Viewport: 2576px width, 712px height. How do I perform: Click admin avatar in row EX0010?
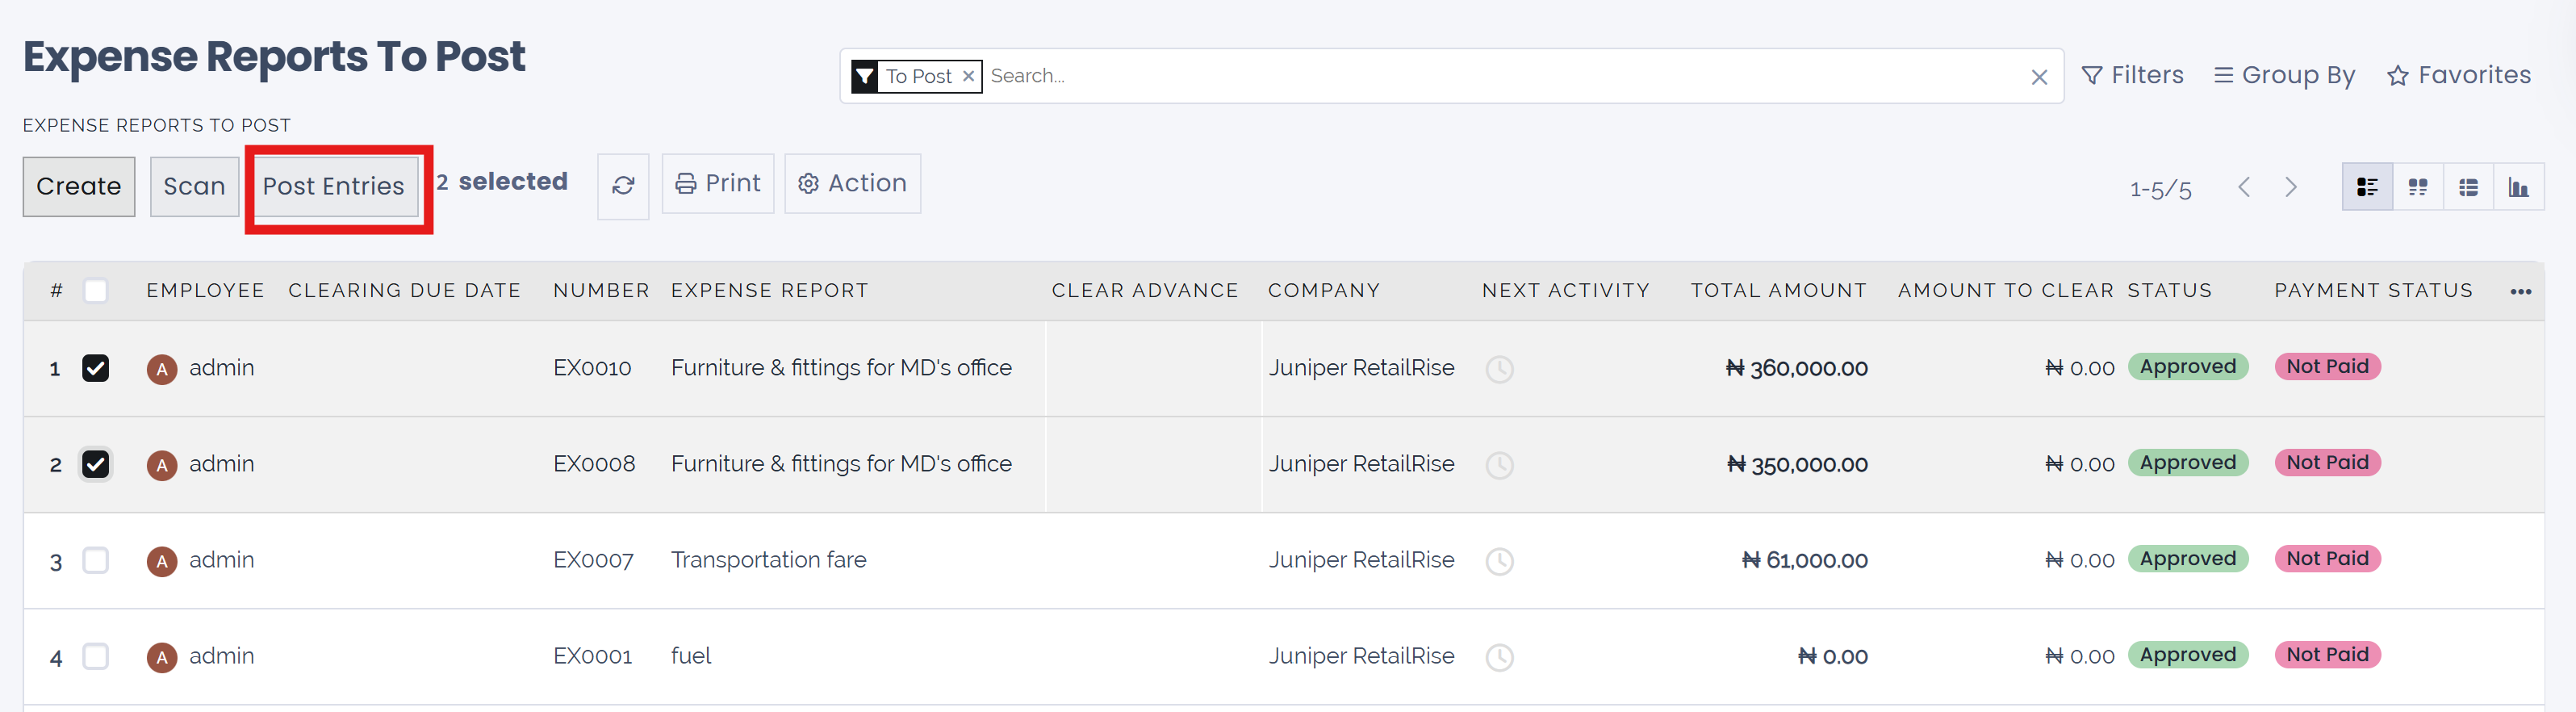coord(162,369)
